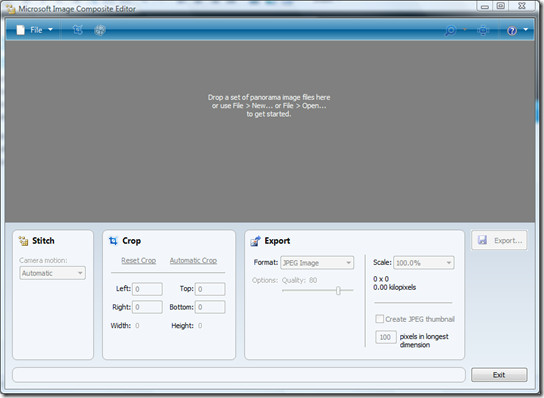Viewport: 544px width, 398px height.
Task: Click the File document icon
Action: click(x=21, y=30)
